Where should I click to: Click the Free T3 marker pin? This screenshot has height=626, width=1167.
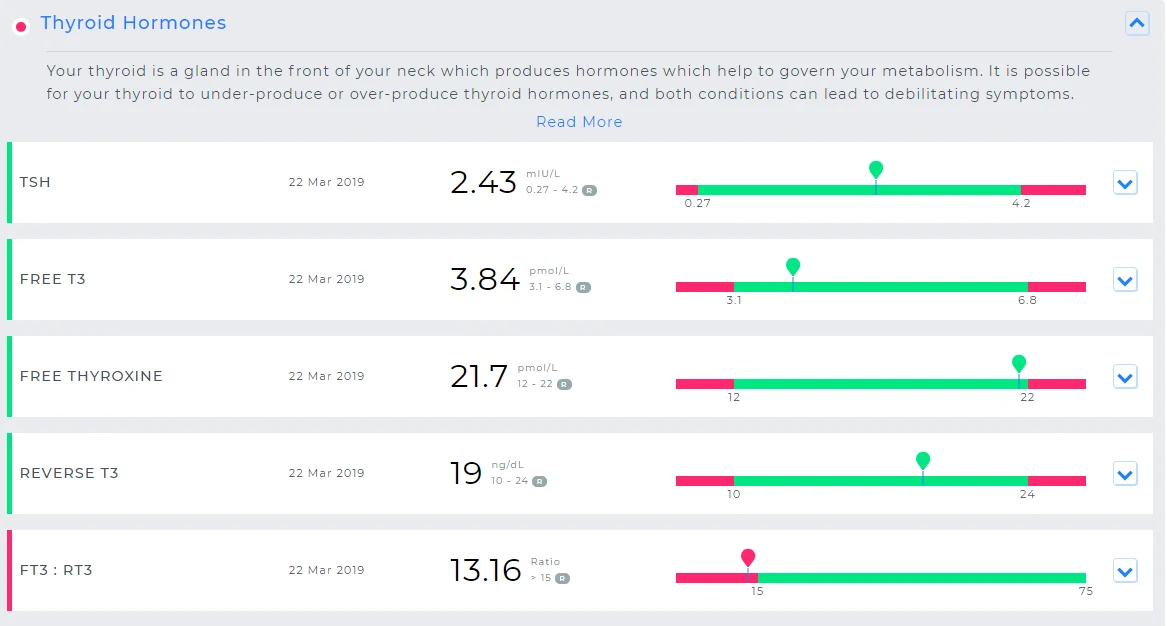pos(793,266)
